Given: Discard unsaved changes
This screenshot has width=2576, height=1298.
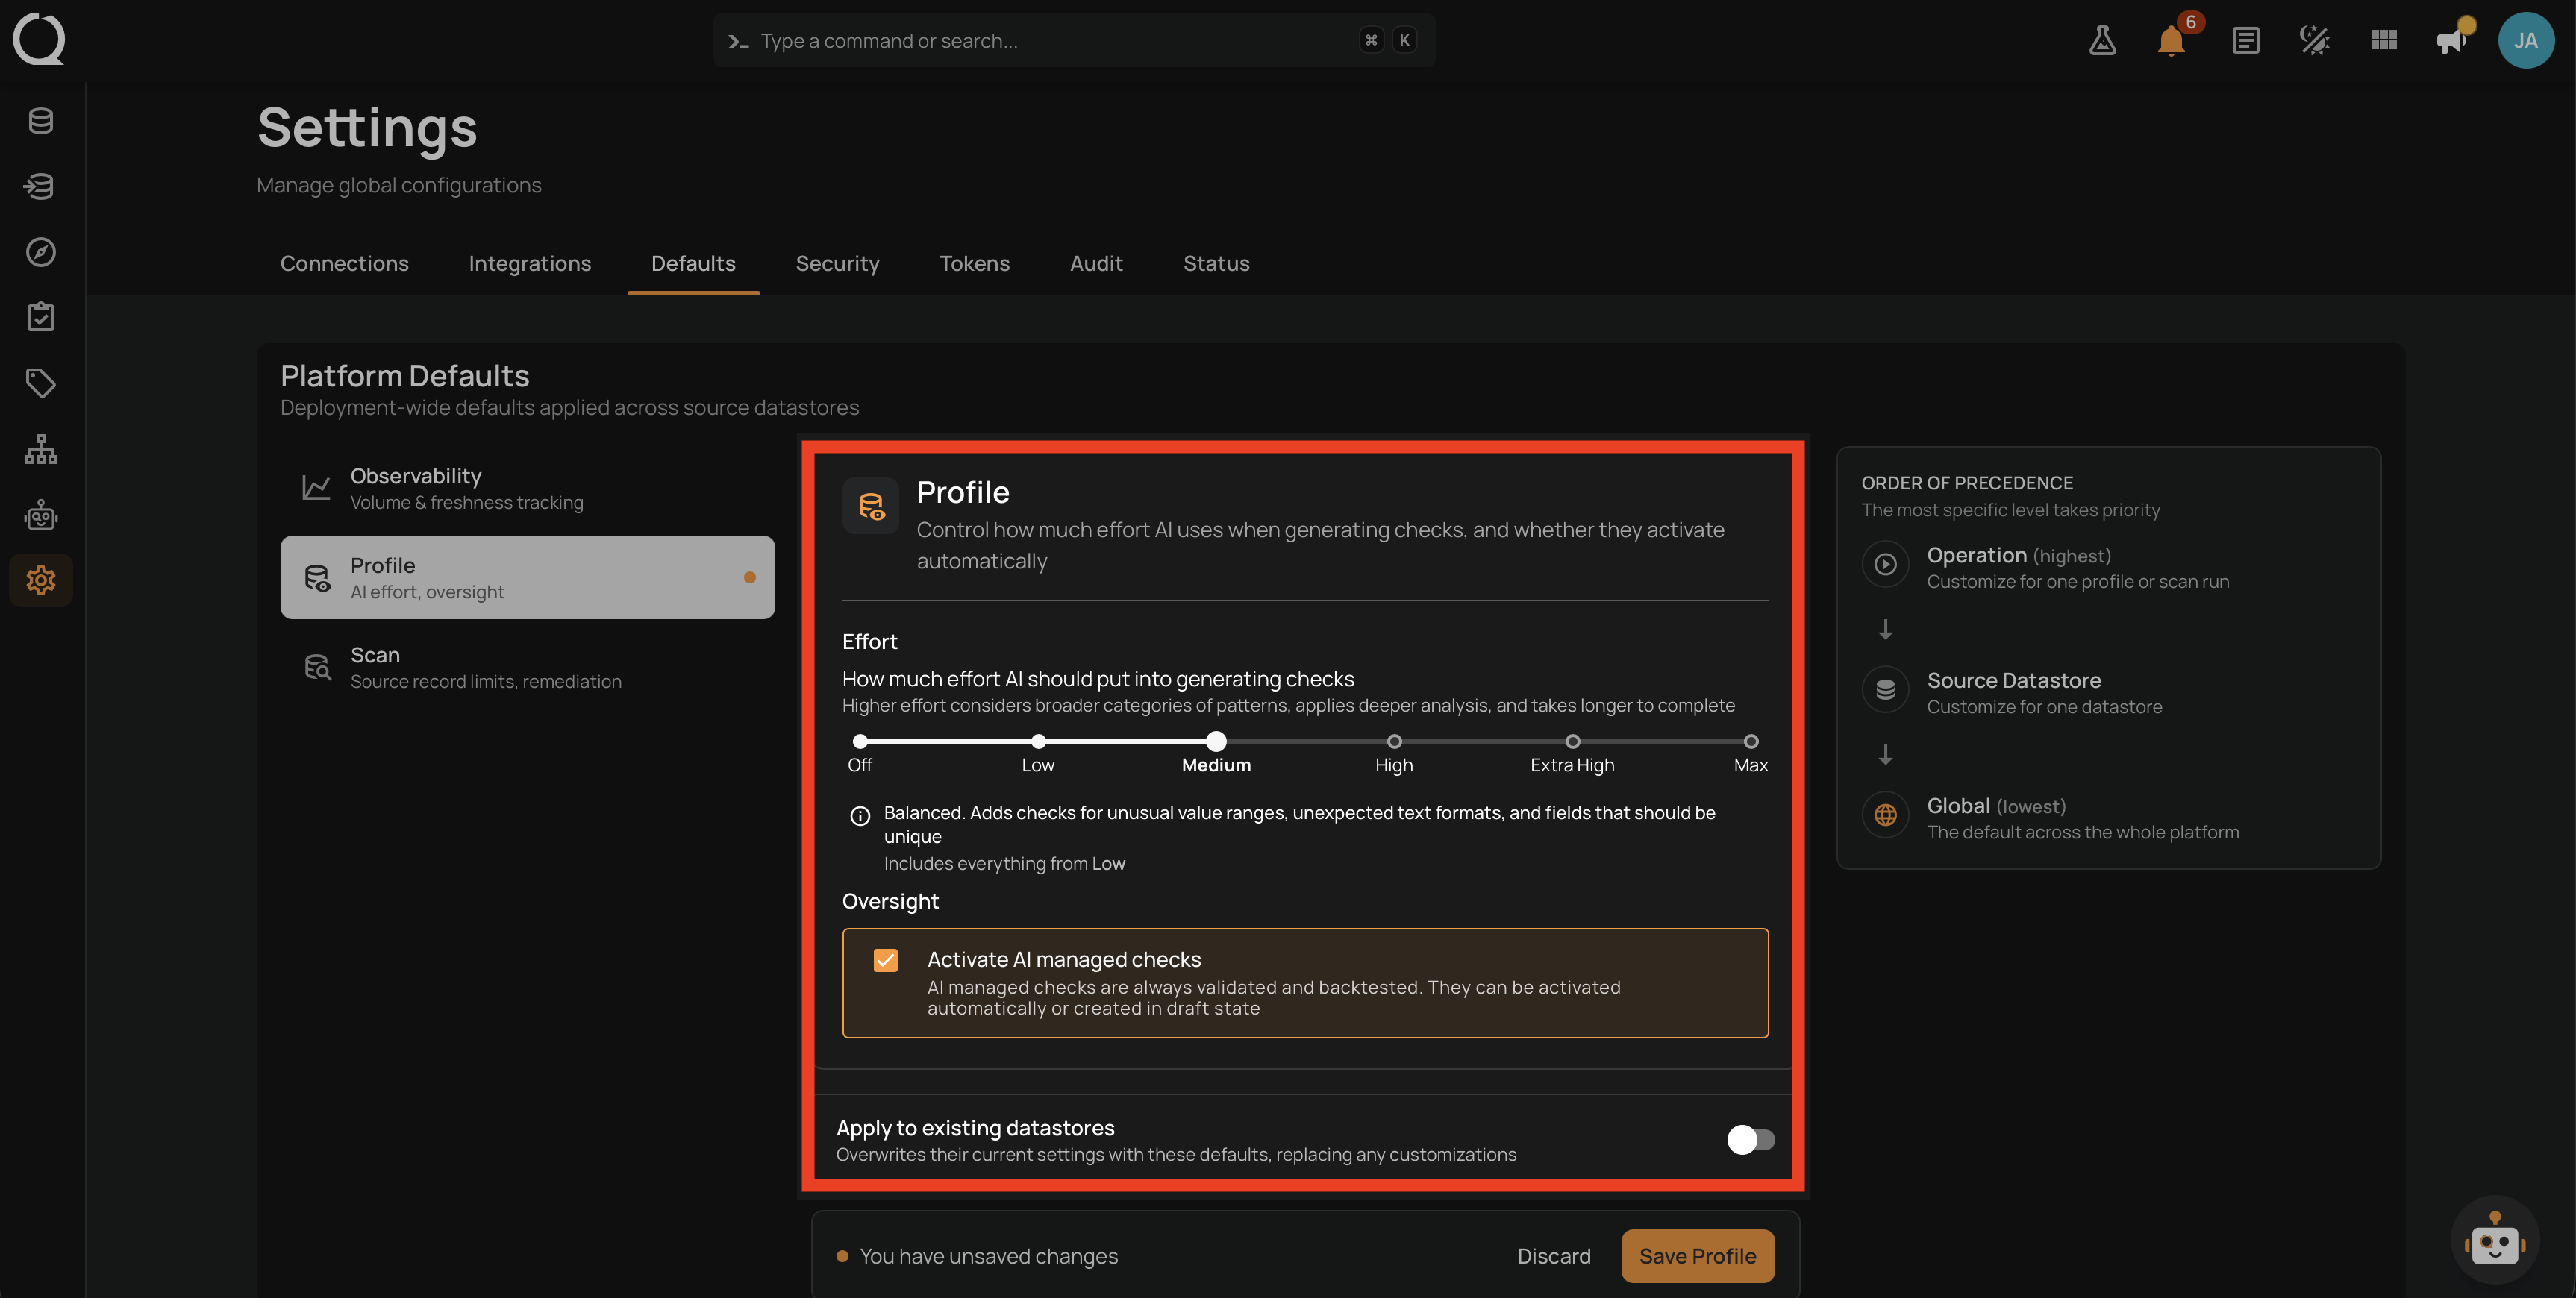Looking at the screenshot, I should tap(1553, 1256).
